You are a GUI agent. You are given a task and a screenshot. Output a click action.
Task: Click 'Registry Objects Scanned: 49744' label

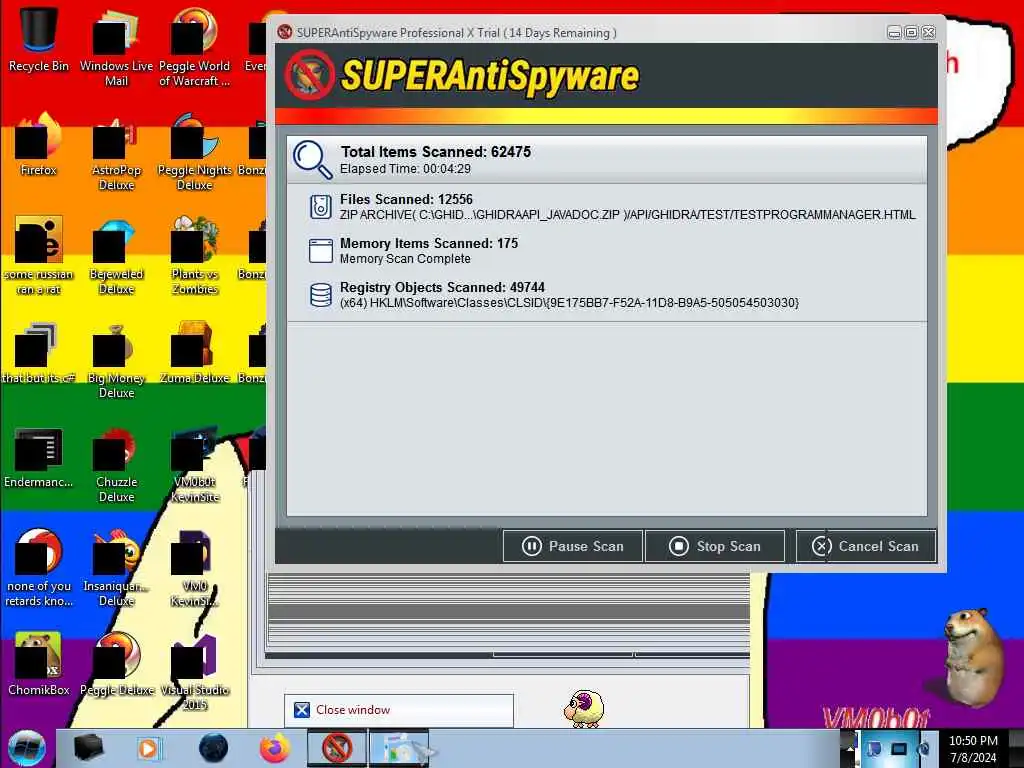442,287
